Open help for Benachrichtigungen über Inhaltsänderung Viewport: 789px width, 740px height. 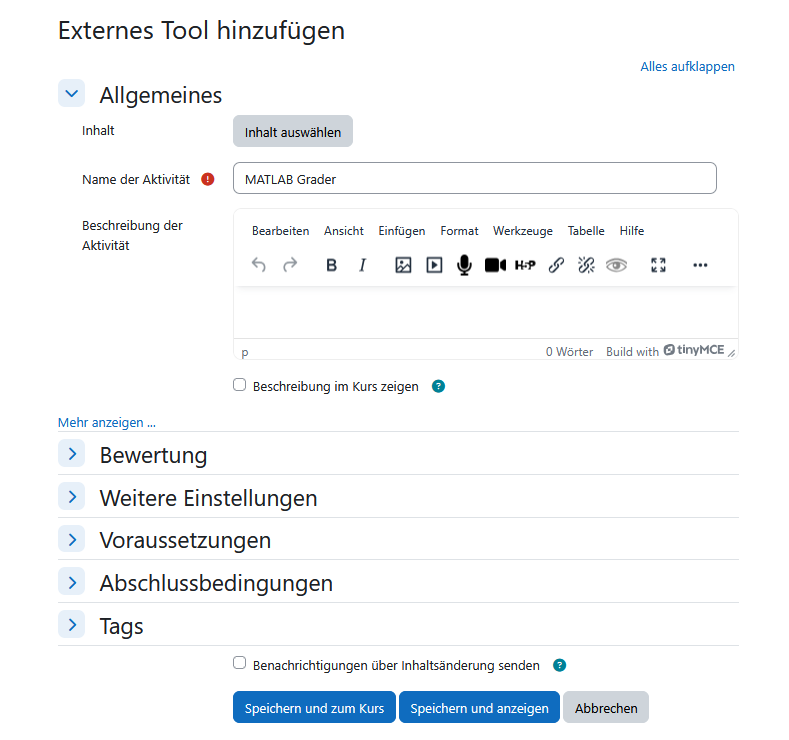tap(559, 666)
